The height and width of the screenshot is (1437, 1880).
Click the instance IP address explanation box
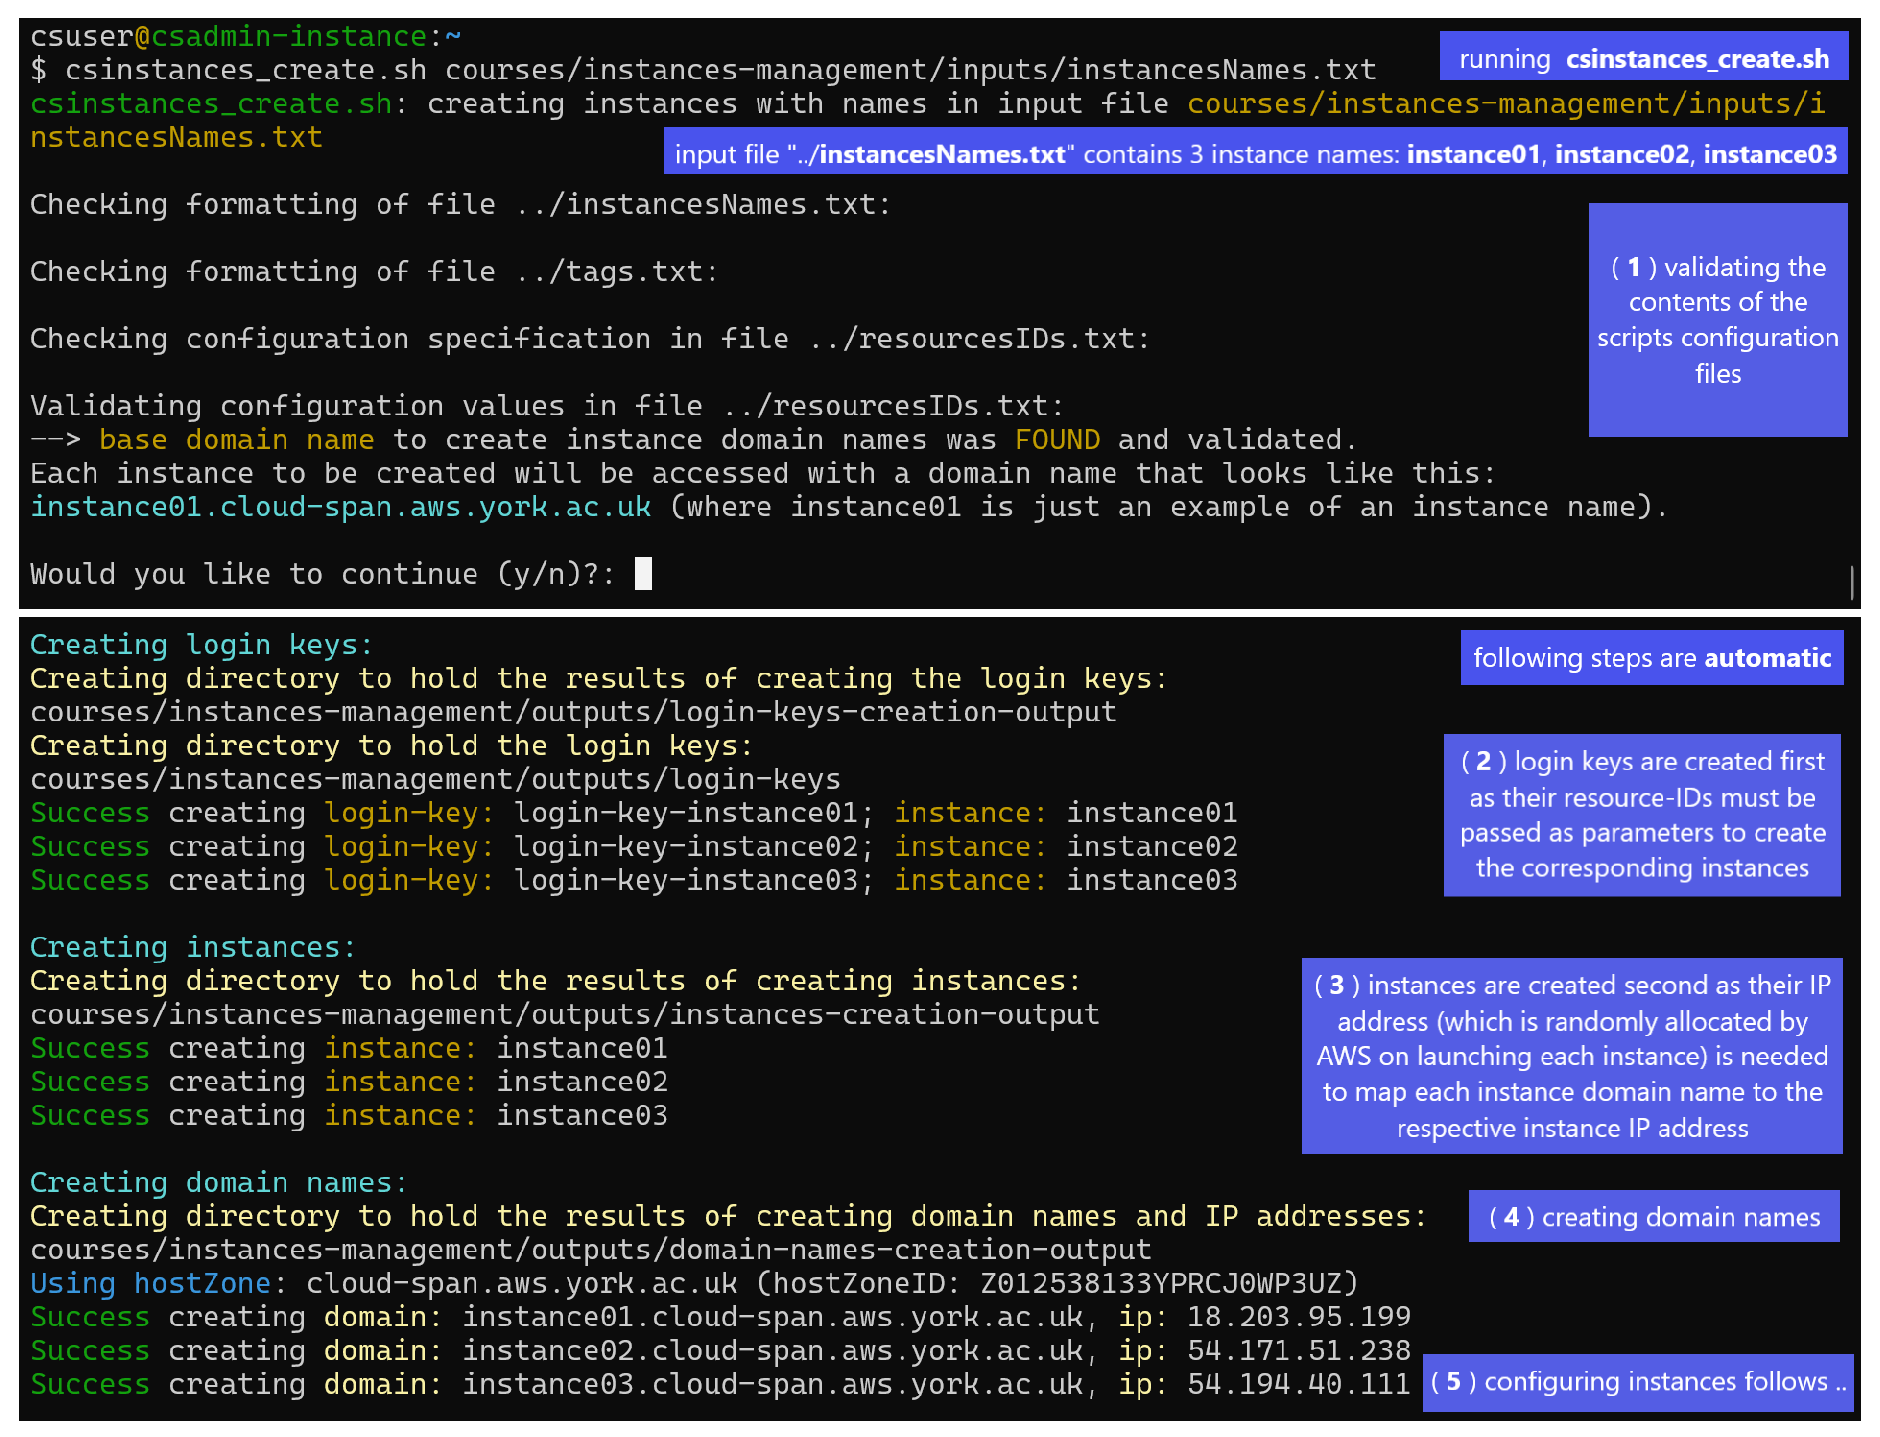pos(1571,1056)
